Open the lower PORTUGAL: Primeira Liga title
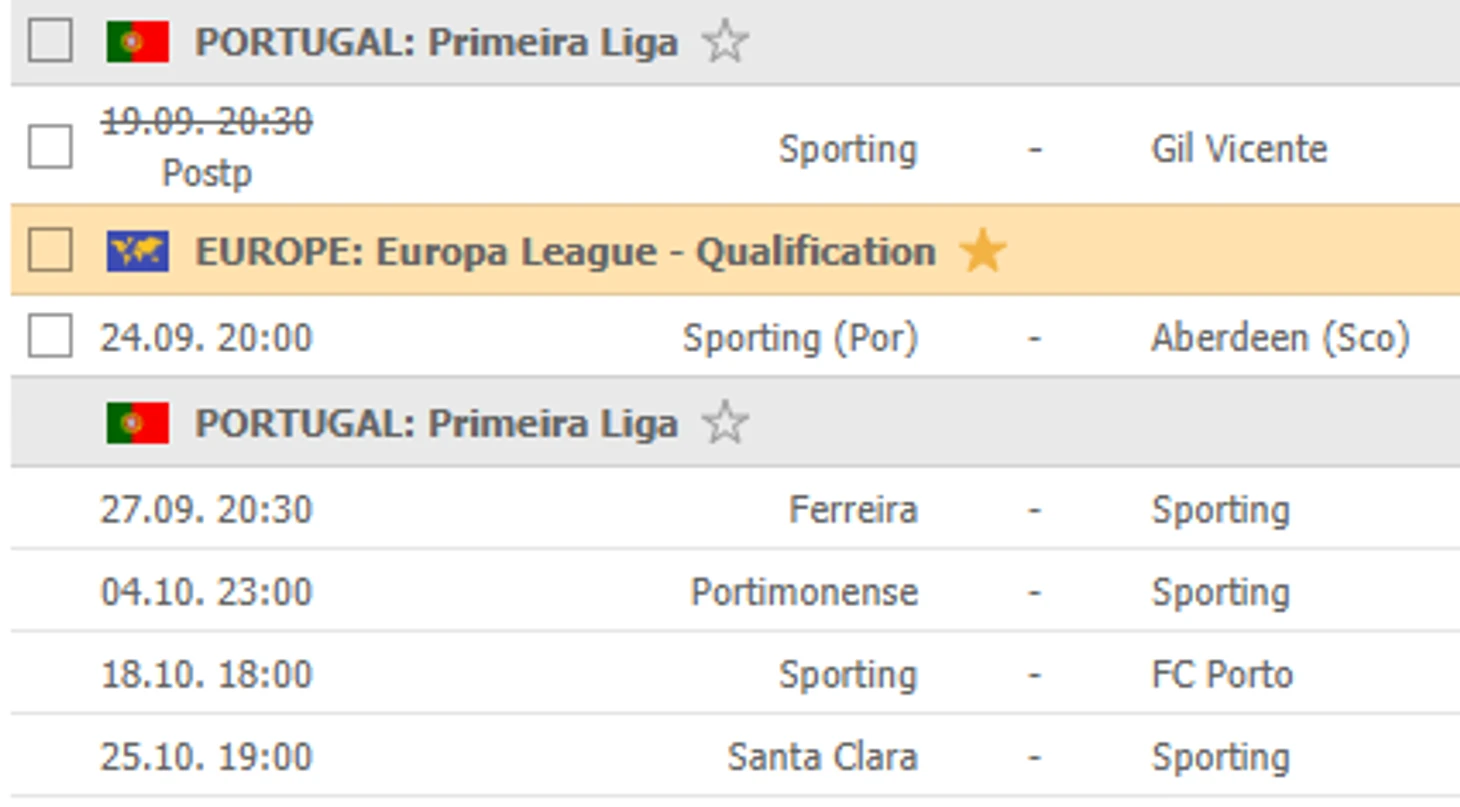The image size is (1460, 807). (x=436, y=424)
